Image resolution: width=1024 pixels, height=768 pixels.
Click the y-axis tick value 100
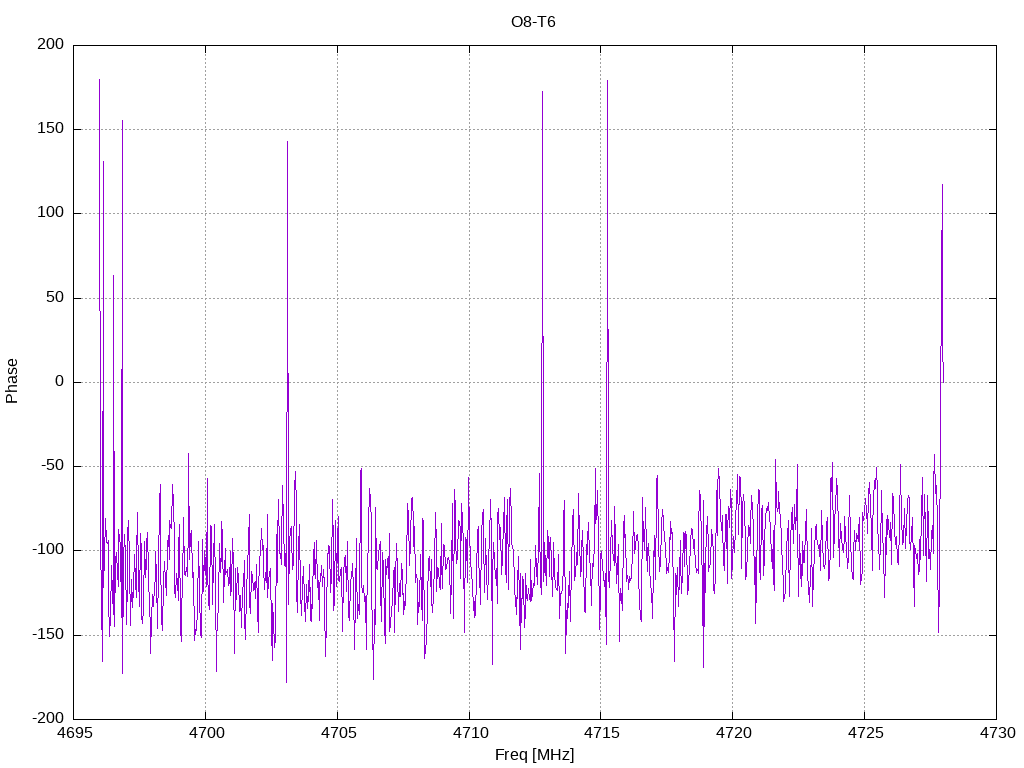[x=51, y=213]
